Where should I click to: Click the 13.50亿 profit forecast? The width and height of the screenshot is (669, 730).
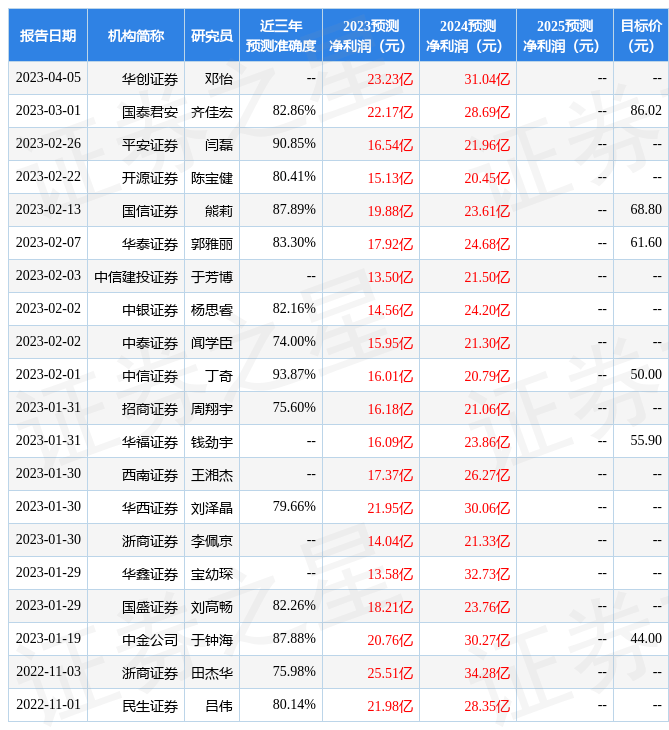390,277
